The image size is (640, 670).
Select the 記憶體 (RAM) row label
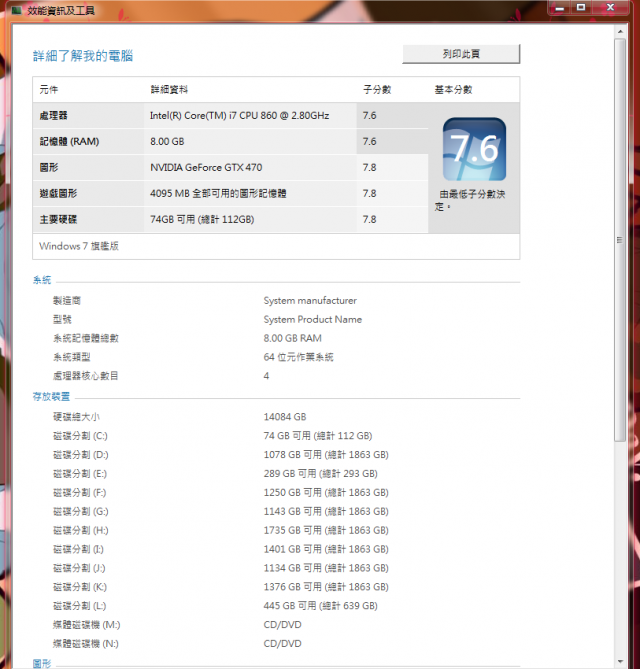(69, 141)
